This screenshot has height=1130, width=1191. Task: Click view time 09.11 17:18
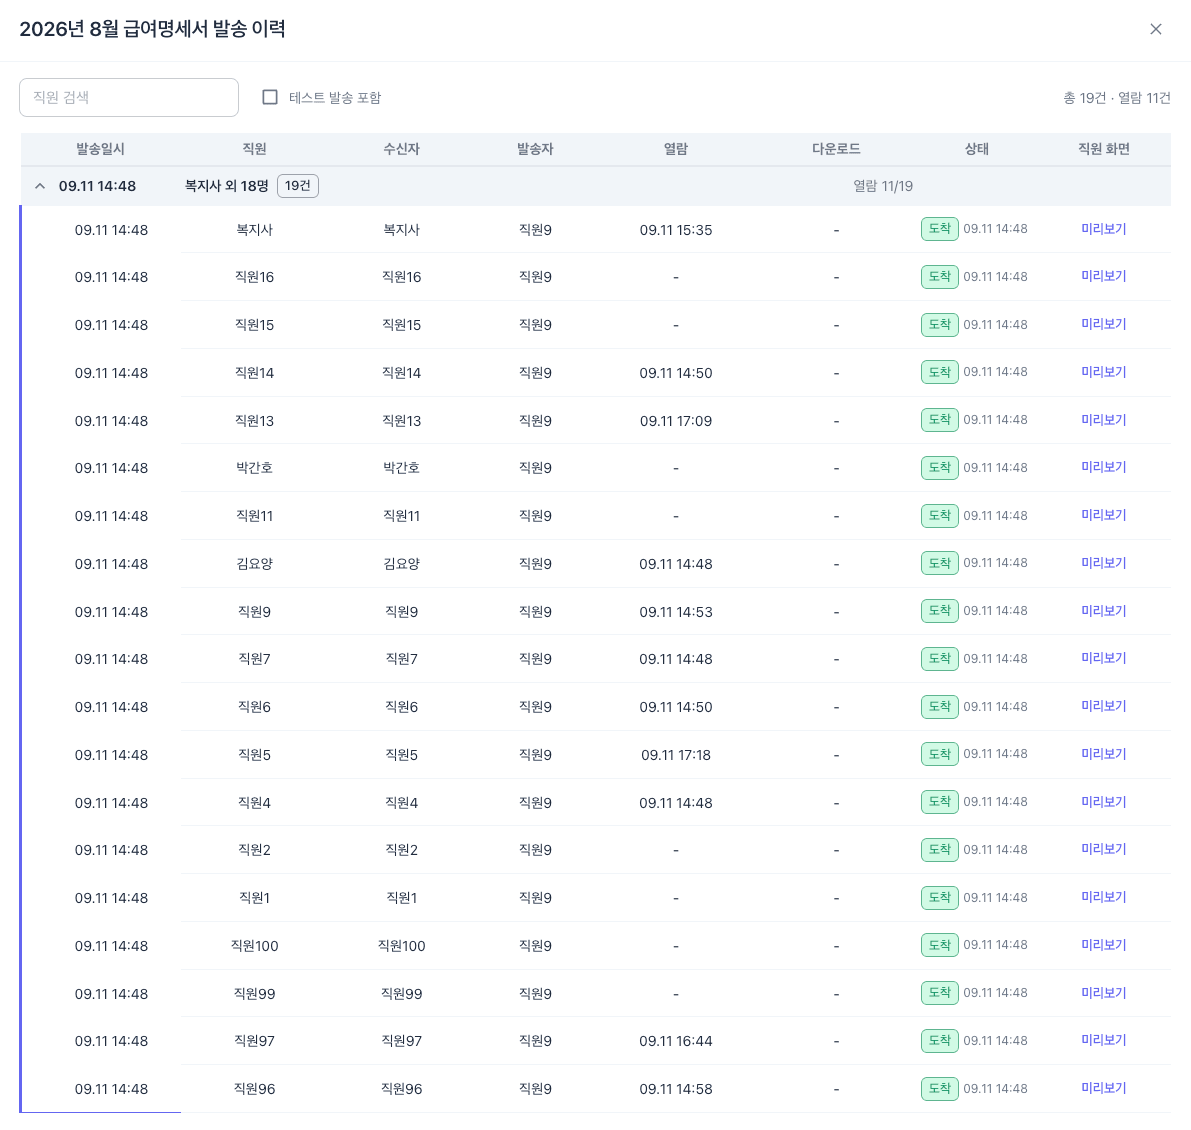(x=676, y=755)
